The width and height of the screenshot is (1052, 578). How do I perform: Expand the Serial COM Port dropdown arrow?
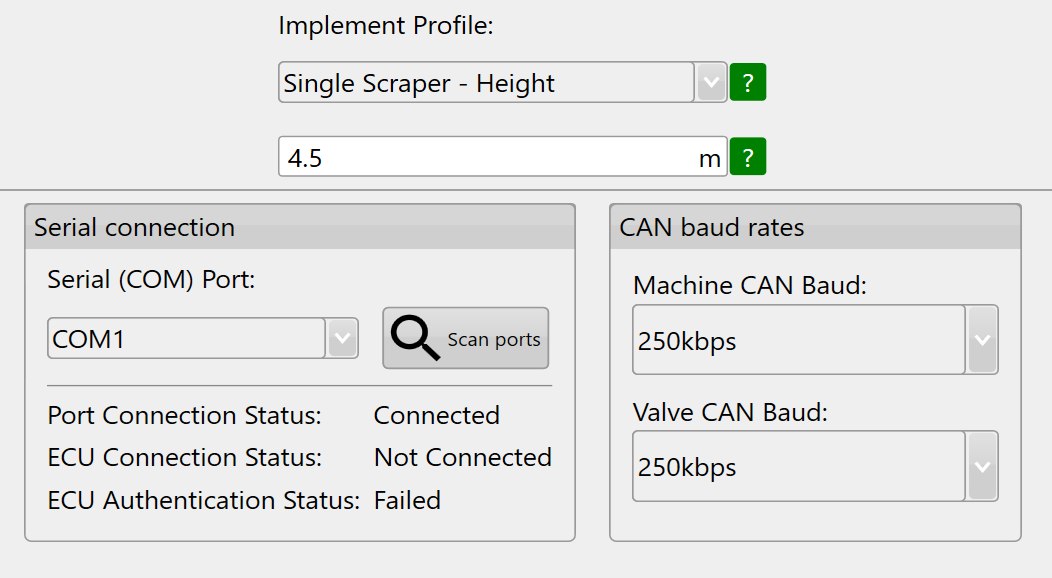coord(342,338)
